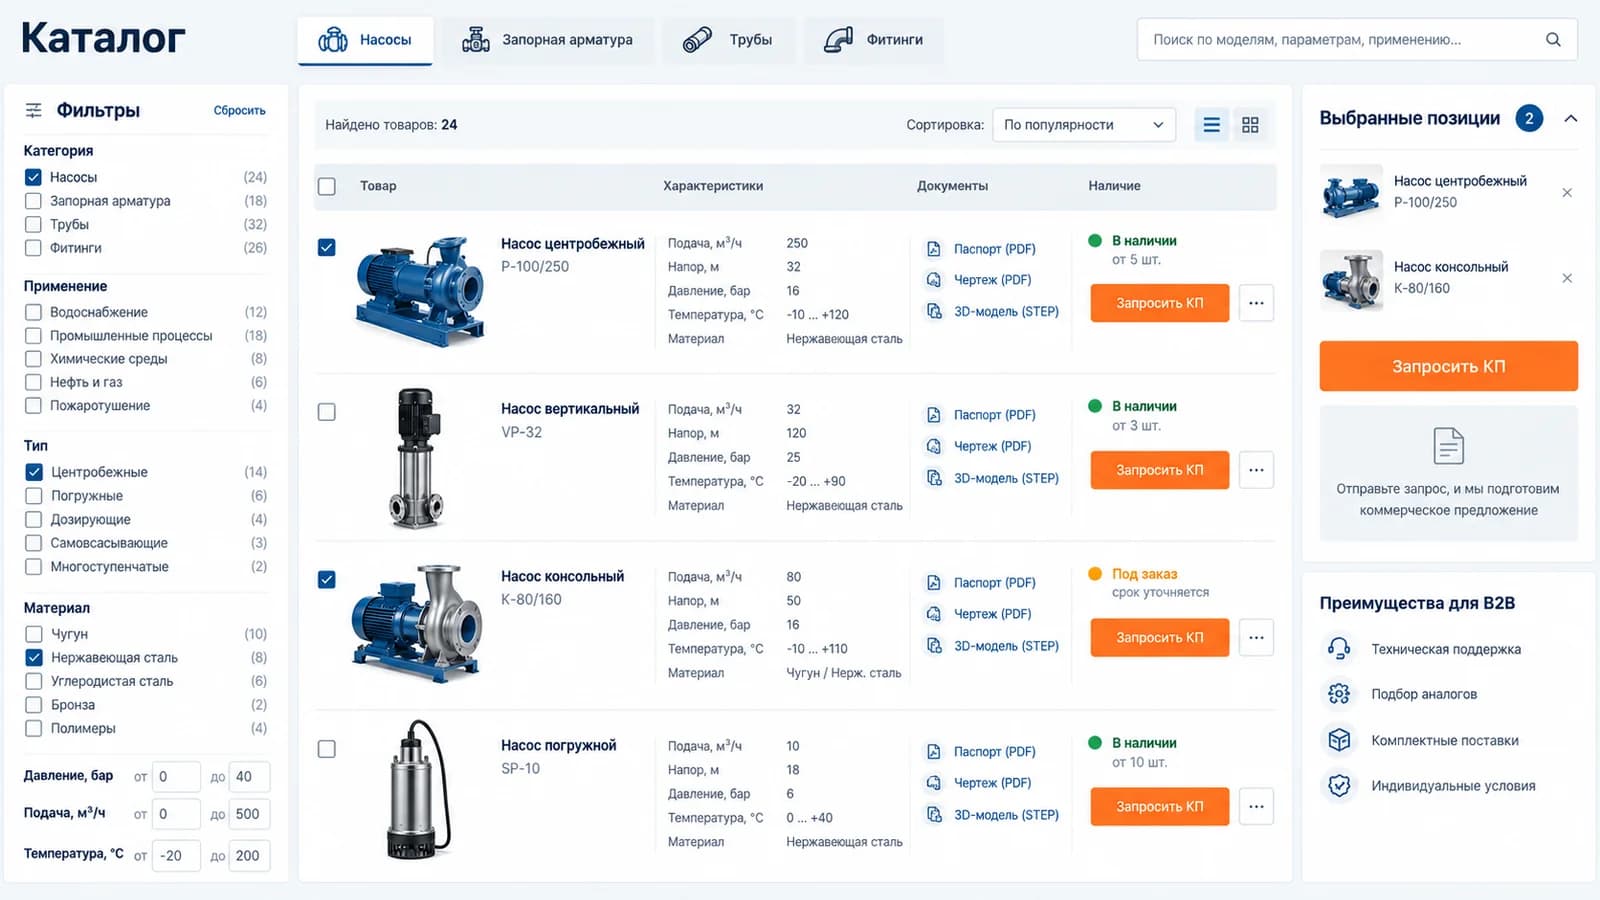Viewport: 1600px width, 900px height.
Task: Open more options for Насос центробежный row
Action: click(x=1256, y=303)
